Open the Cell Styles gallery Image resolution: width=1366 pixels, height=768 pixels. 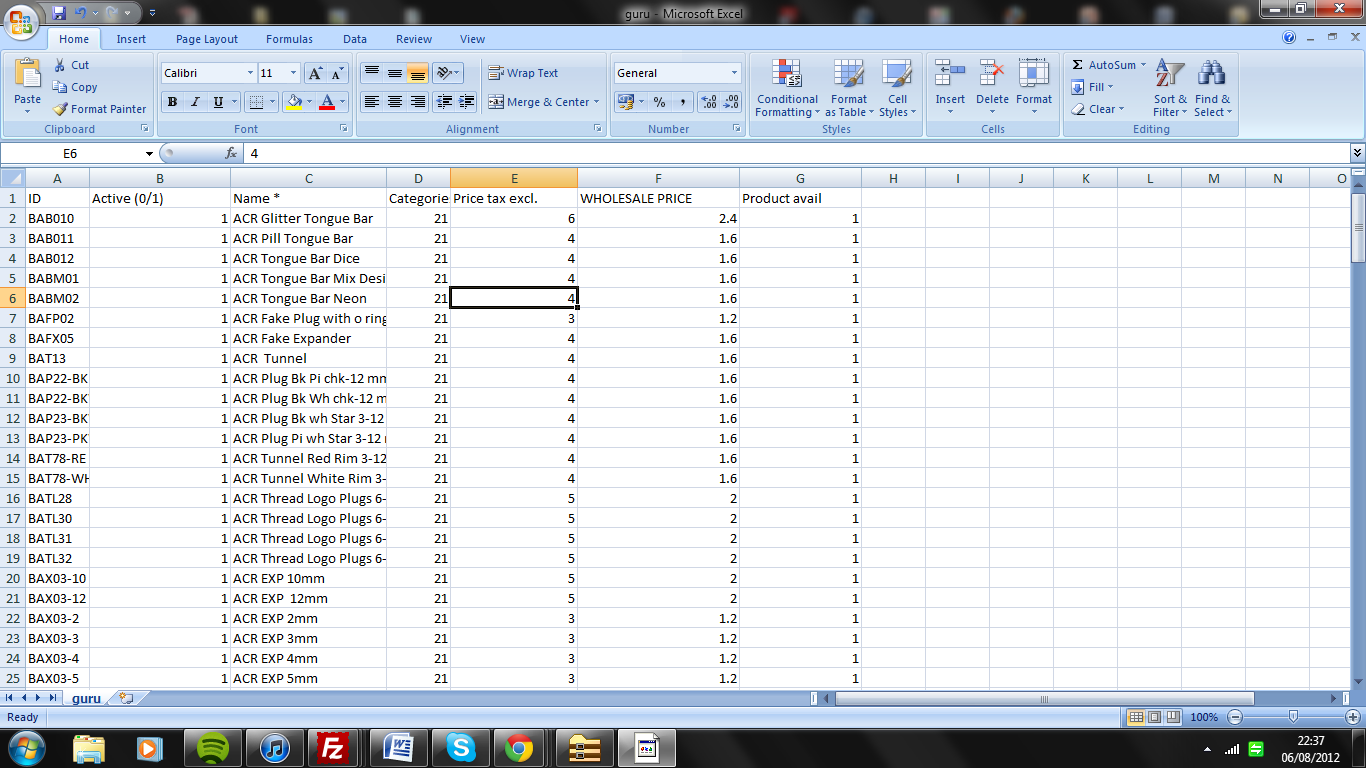coord(897,88)
